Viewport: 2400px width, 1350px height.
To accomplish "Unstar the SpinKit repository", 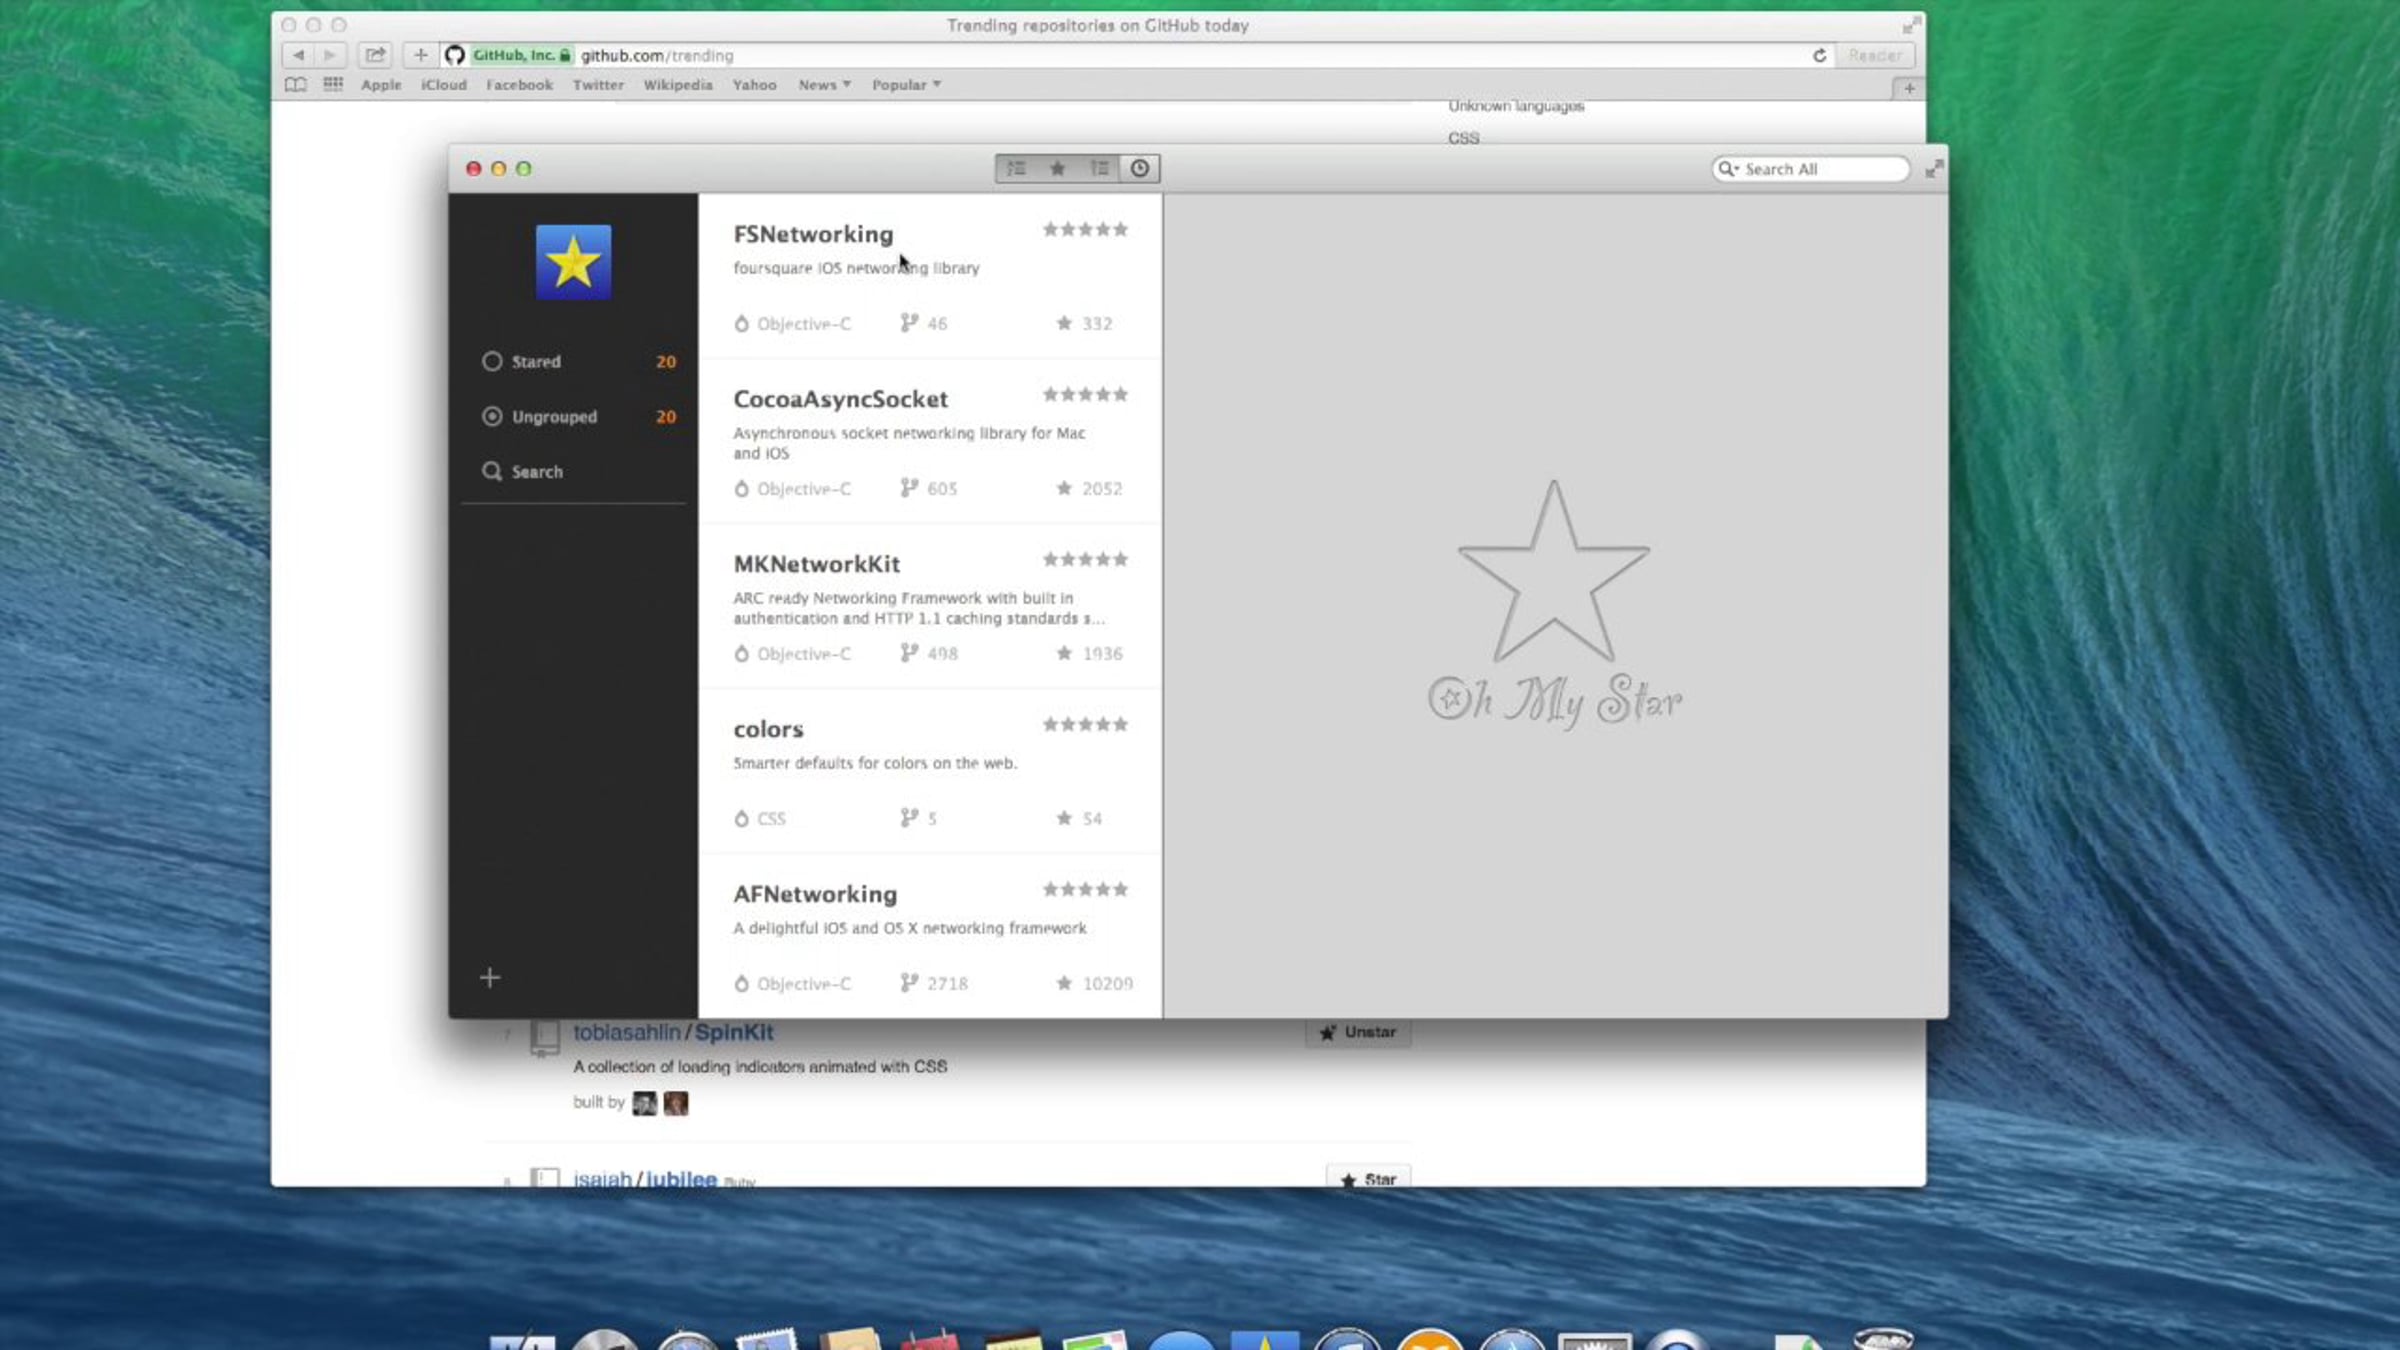I will point(1358,1032).
